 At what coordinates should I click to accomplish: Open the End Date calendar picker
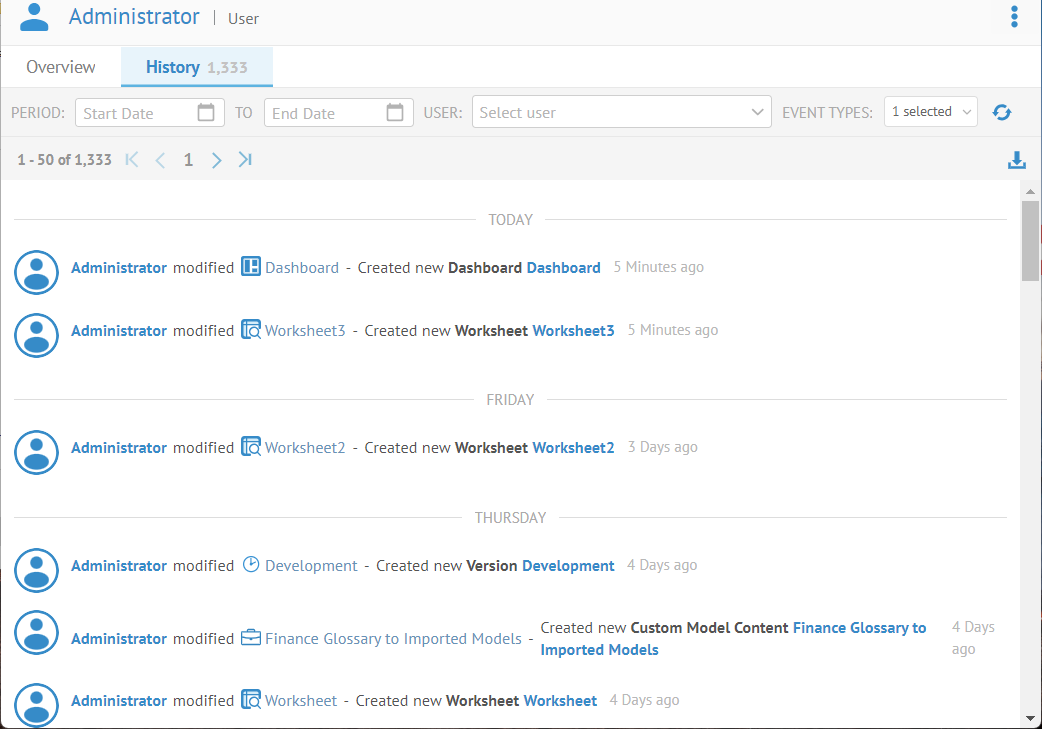tap(395, 113)
